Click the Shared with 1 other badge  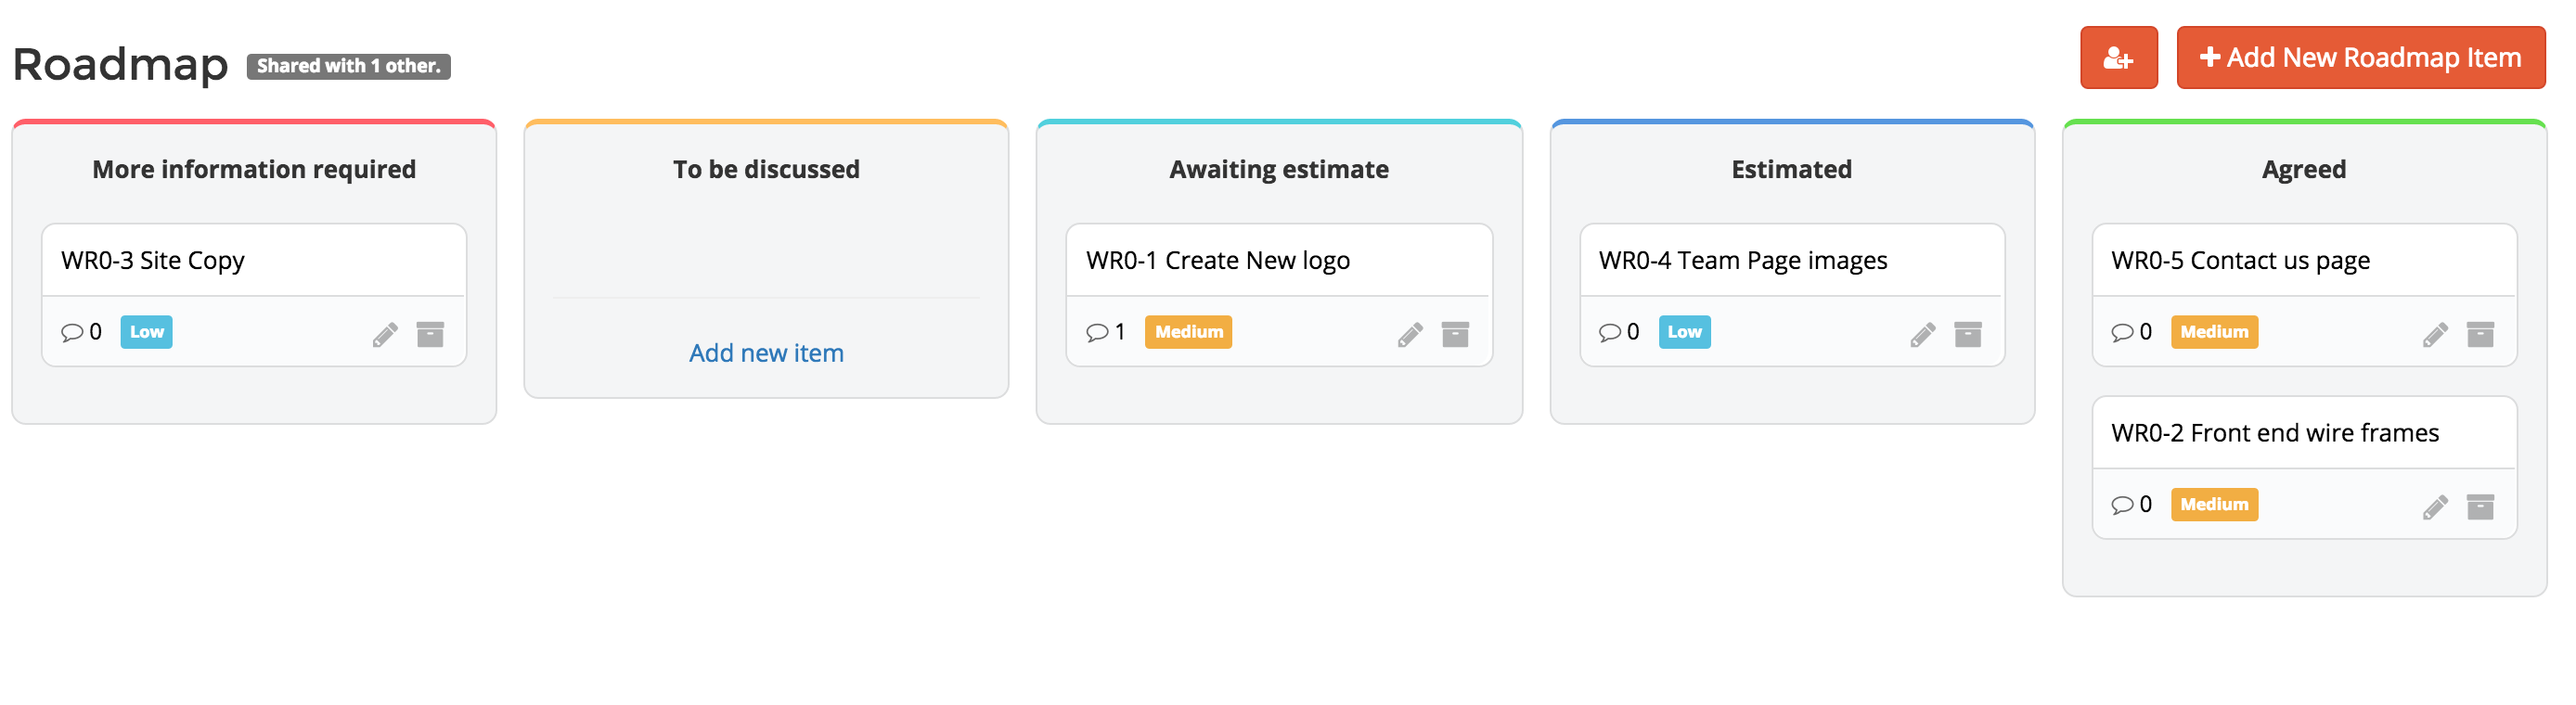coord(348,66)
